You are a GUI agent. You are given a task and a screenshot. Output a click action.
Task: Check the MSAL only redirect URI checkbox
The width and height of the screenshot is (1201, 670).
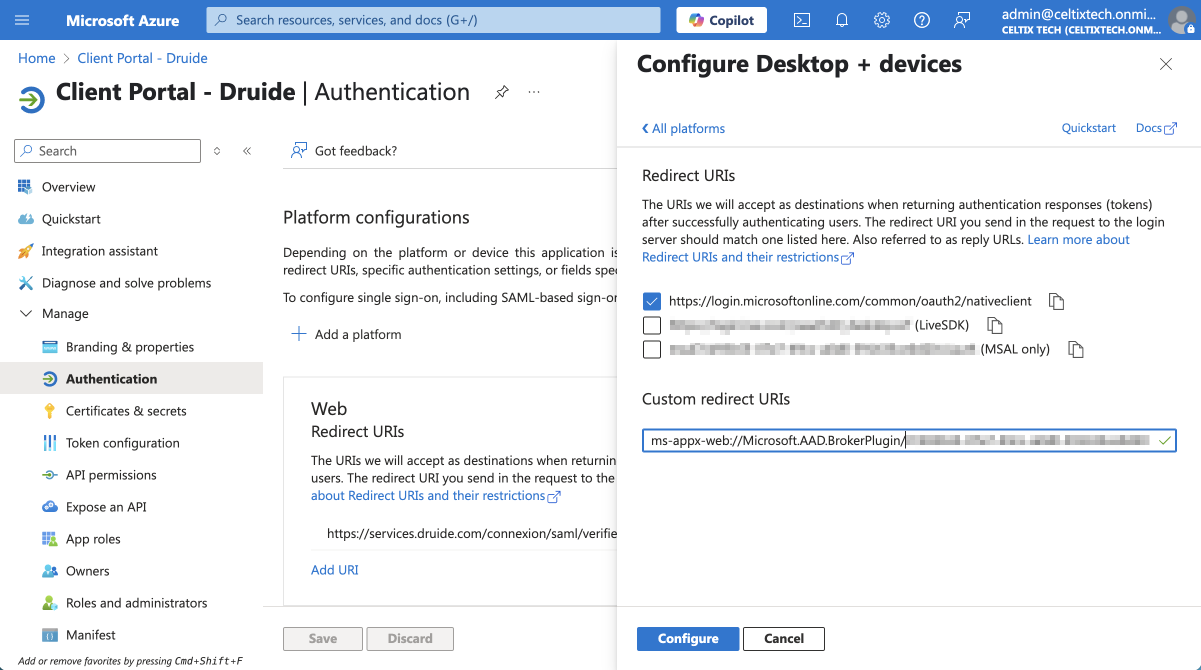(652, 349)
